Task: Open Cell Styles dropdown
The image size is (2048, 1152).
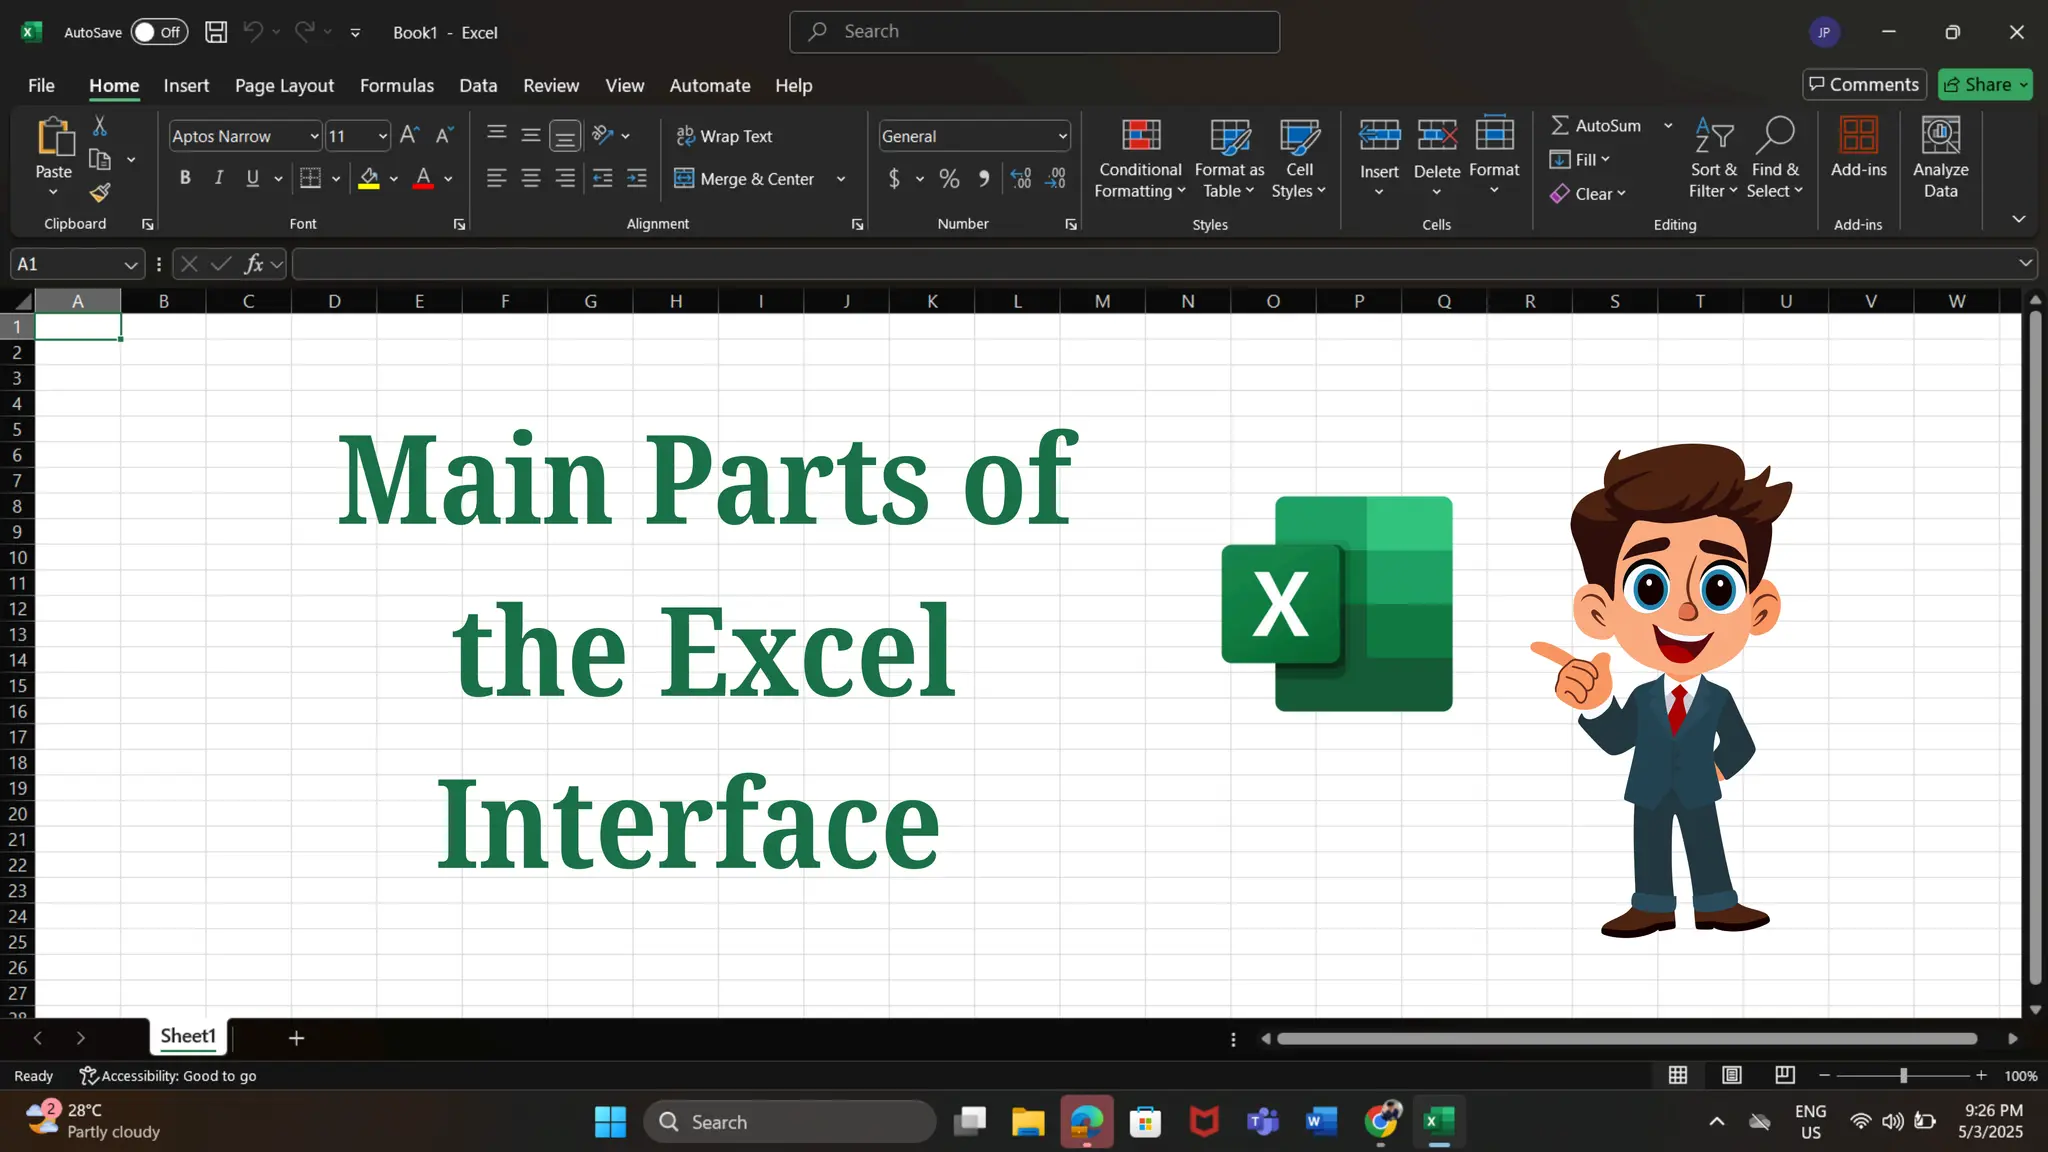Action: (1299, 159)
